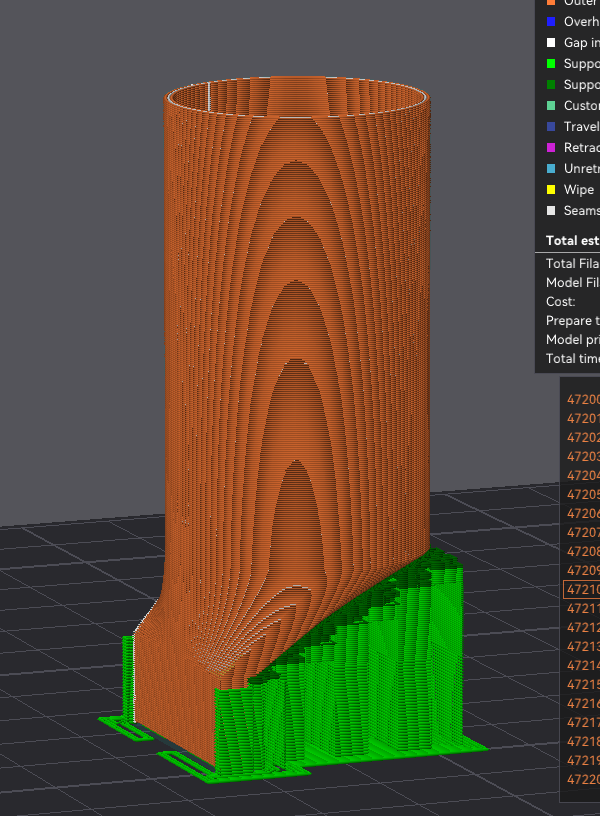Select G-code line 47219
Screen dimensions: 600x816
point(583,760)
